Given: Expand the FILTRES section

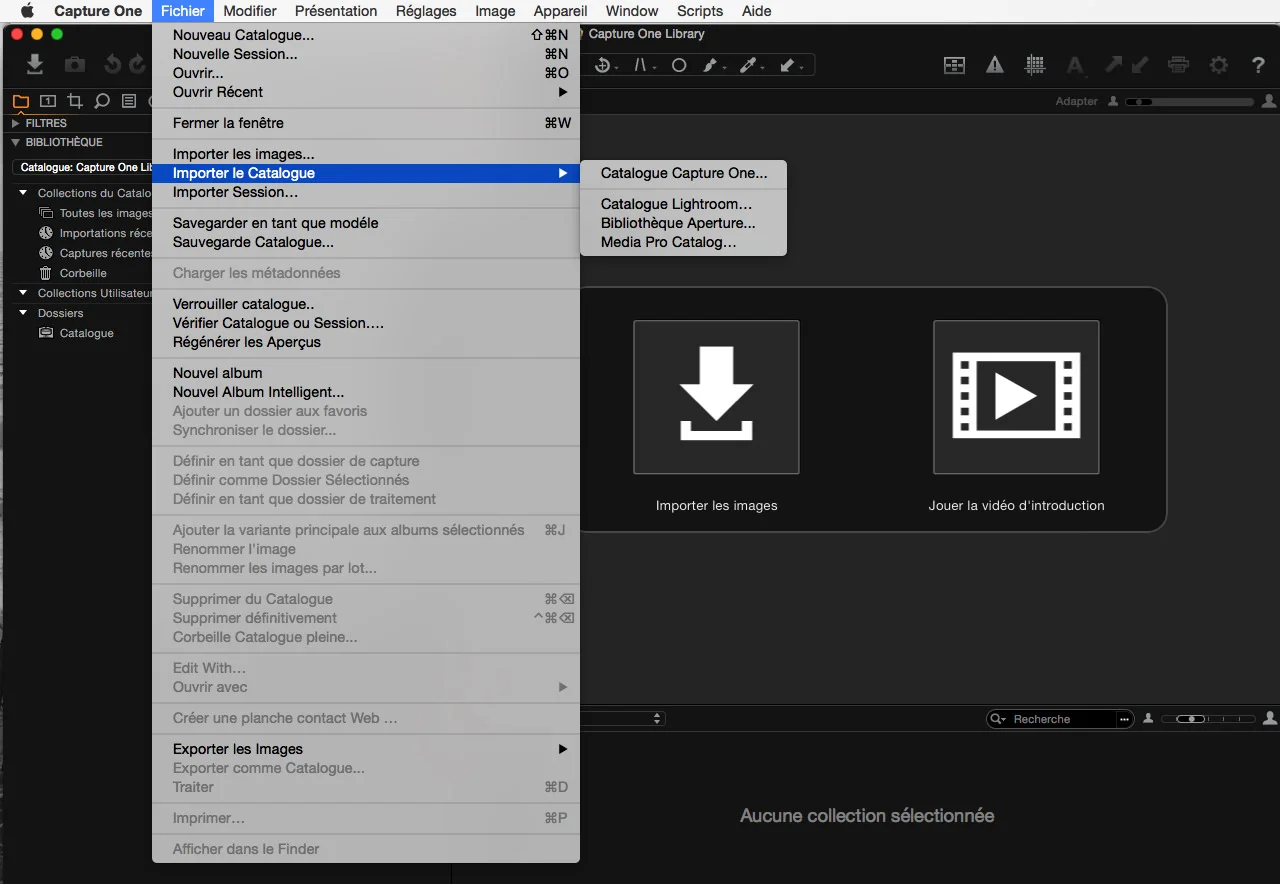Looking at the screenshot, I should click(16, 123).
